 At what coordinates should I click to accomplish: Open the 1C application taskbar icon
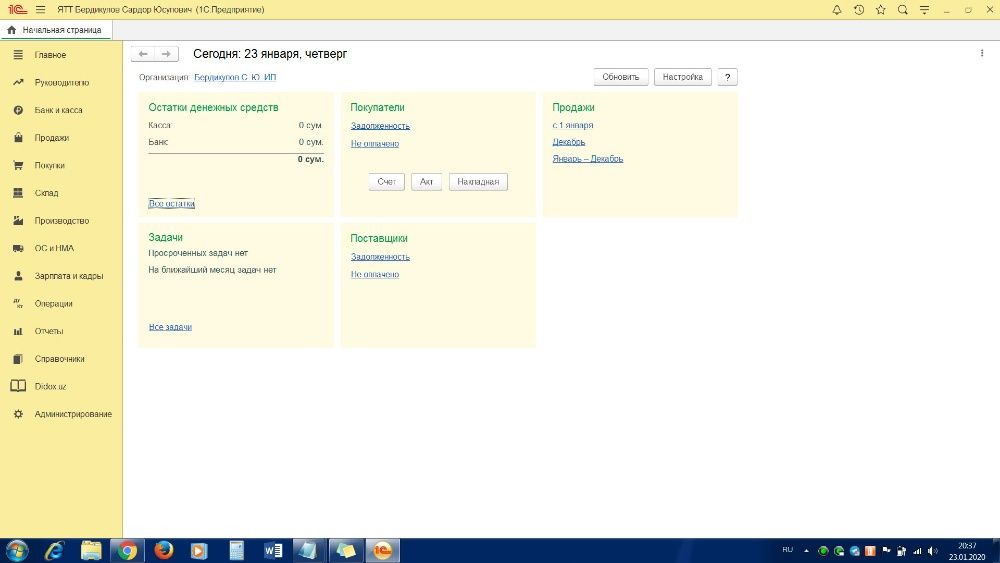pyautogui.click(x=383, y=550)
